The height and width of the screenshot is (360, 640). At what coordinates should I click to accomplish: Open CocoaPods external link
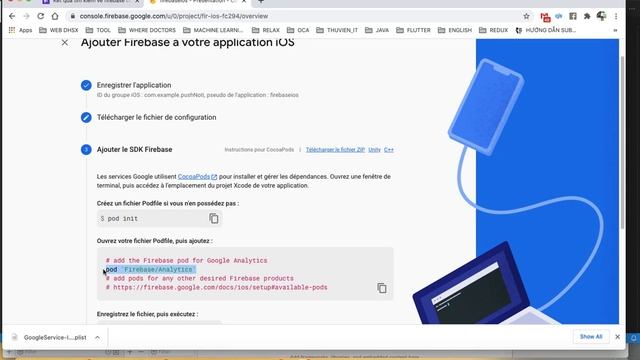[197, 176]
